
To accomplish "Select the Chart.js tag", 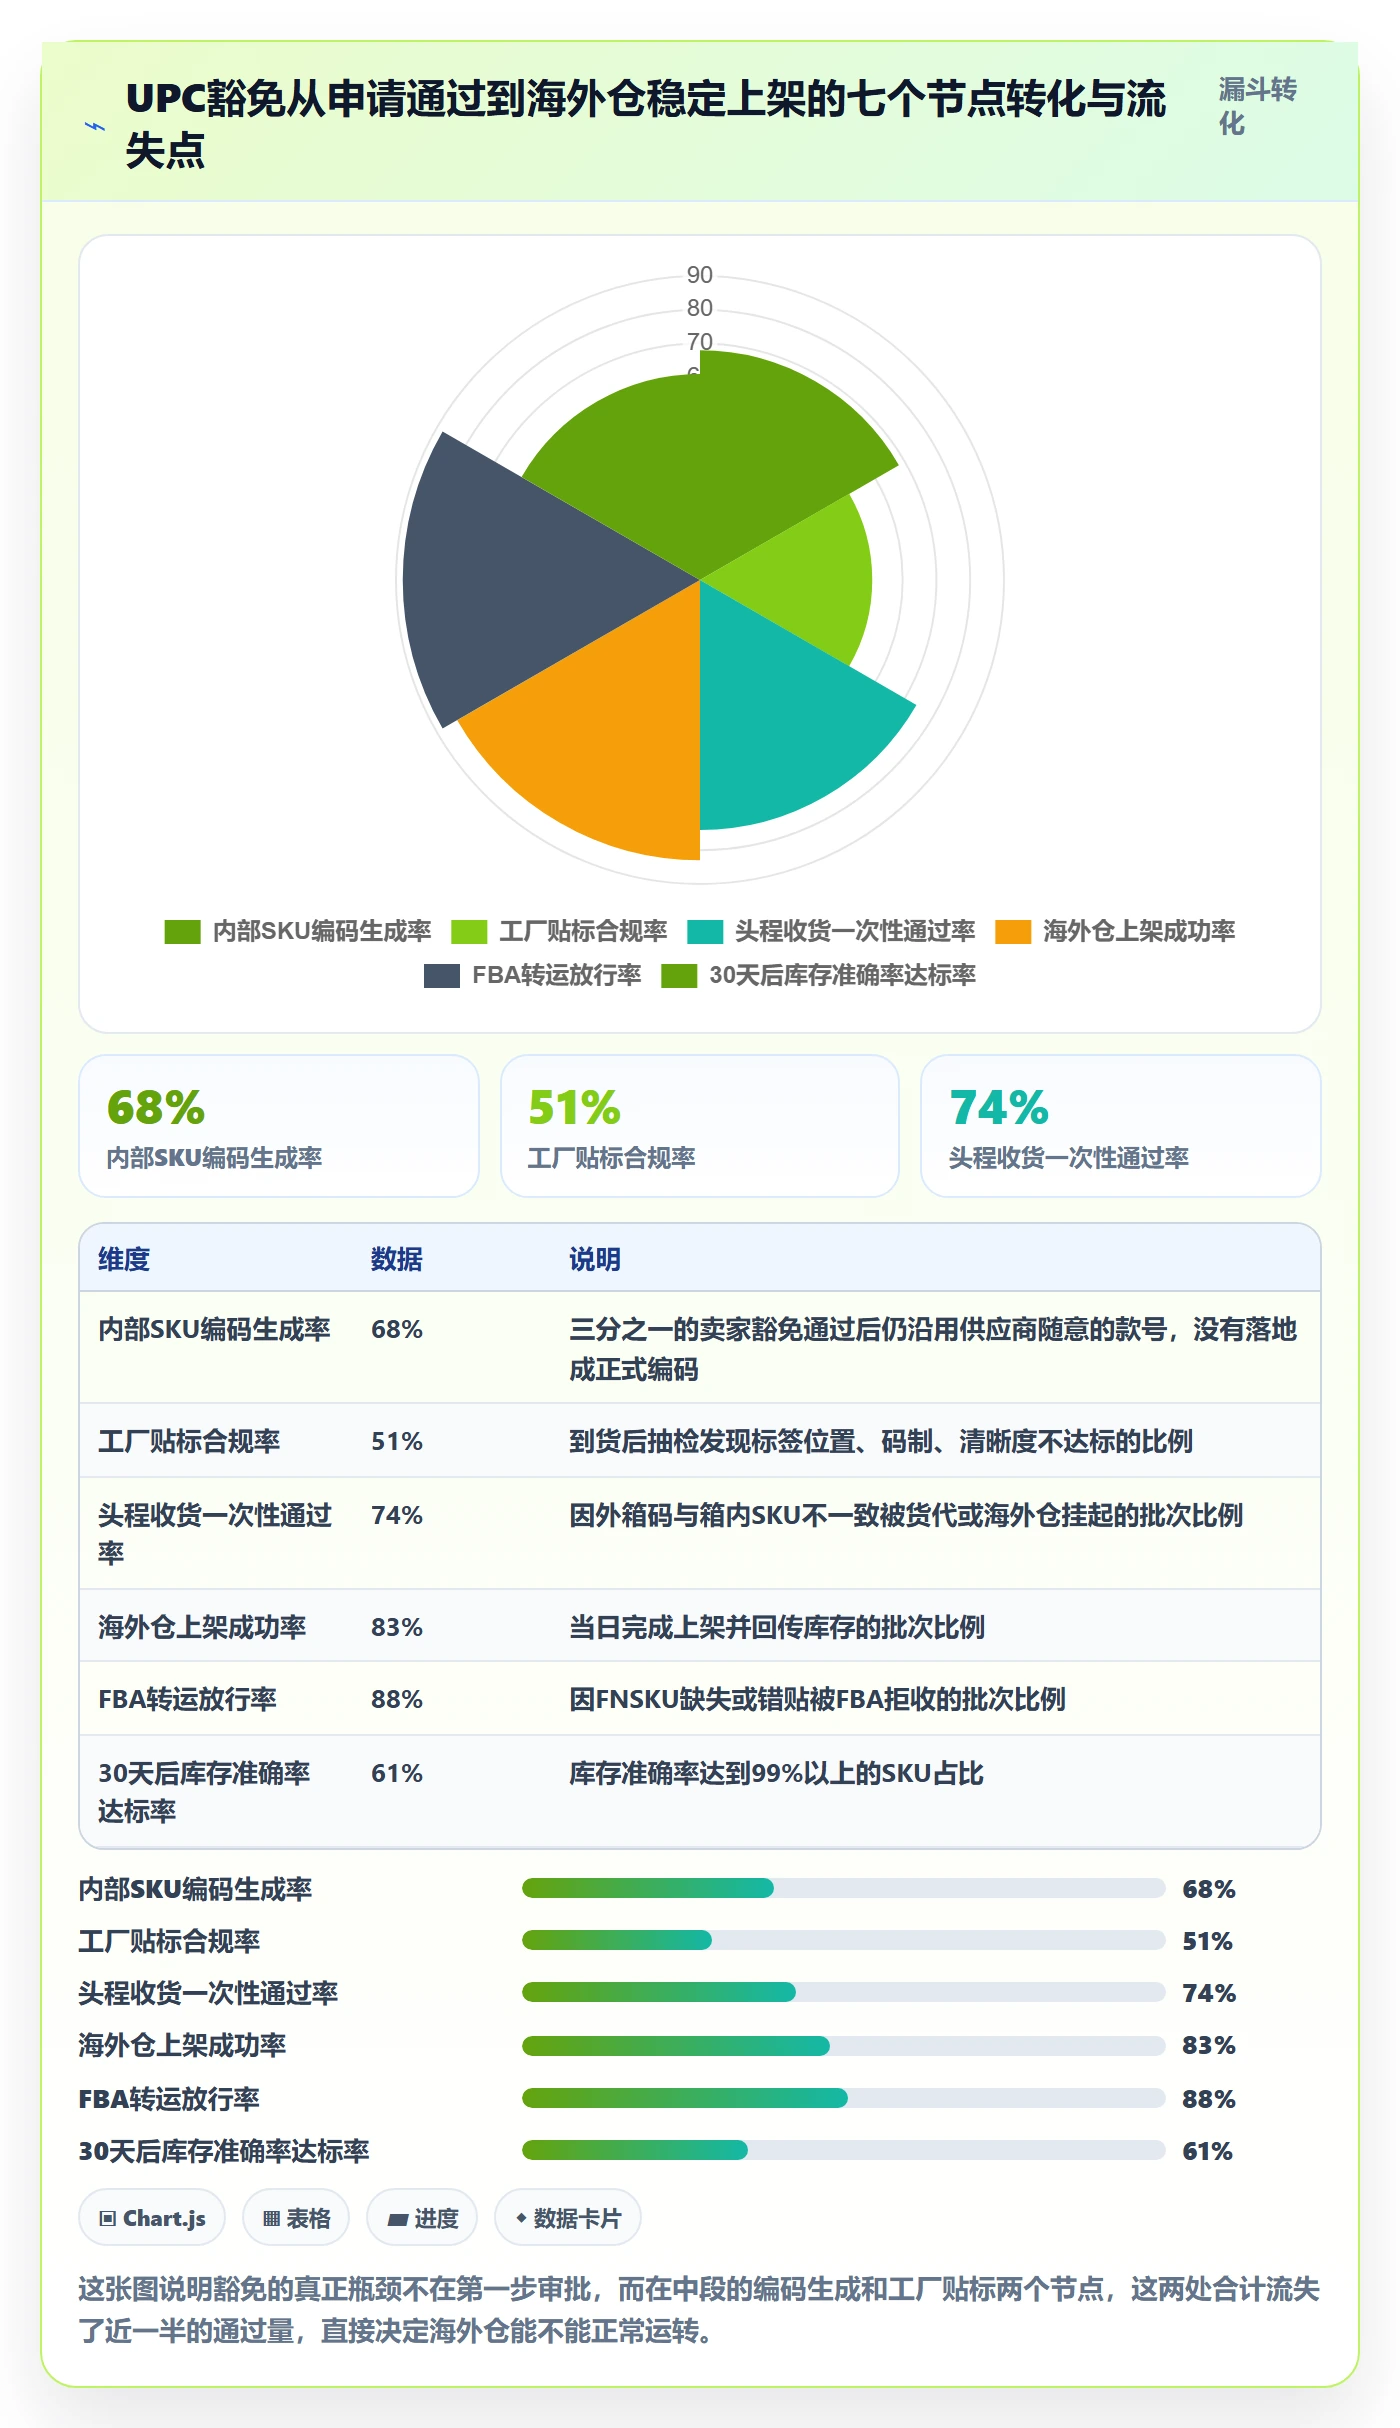I will (152, 2218).
